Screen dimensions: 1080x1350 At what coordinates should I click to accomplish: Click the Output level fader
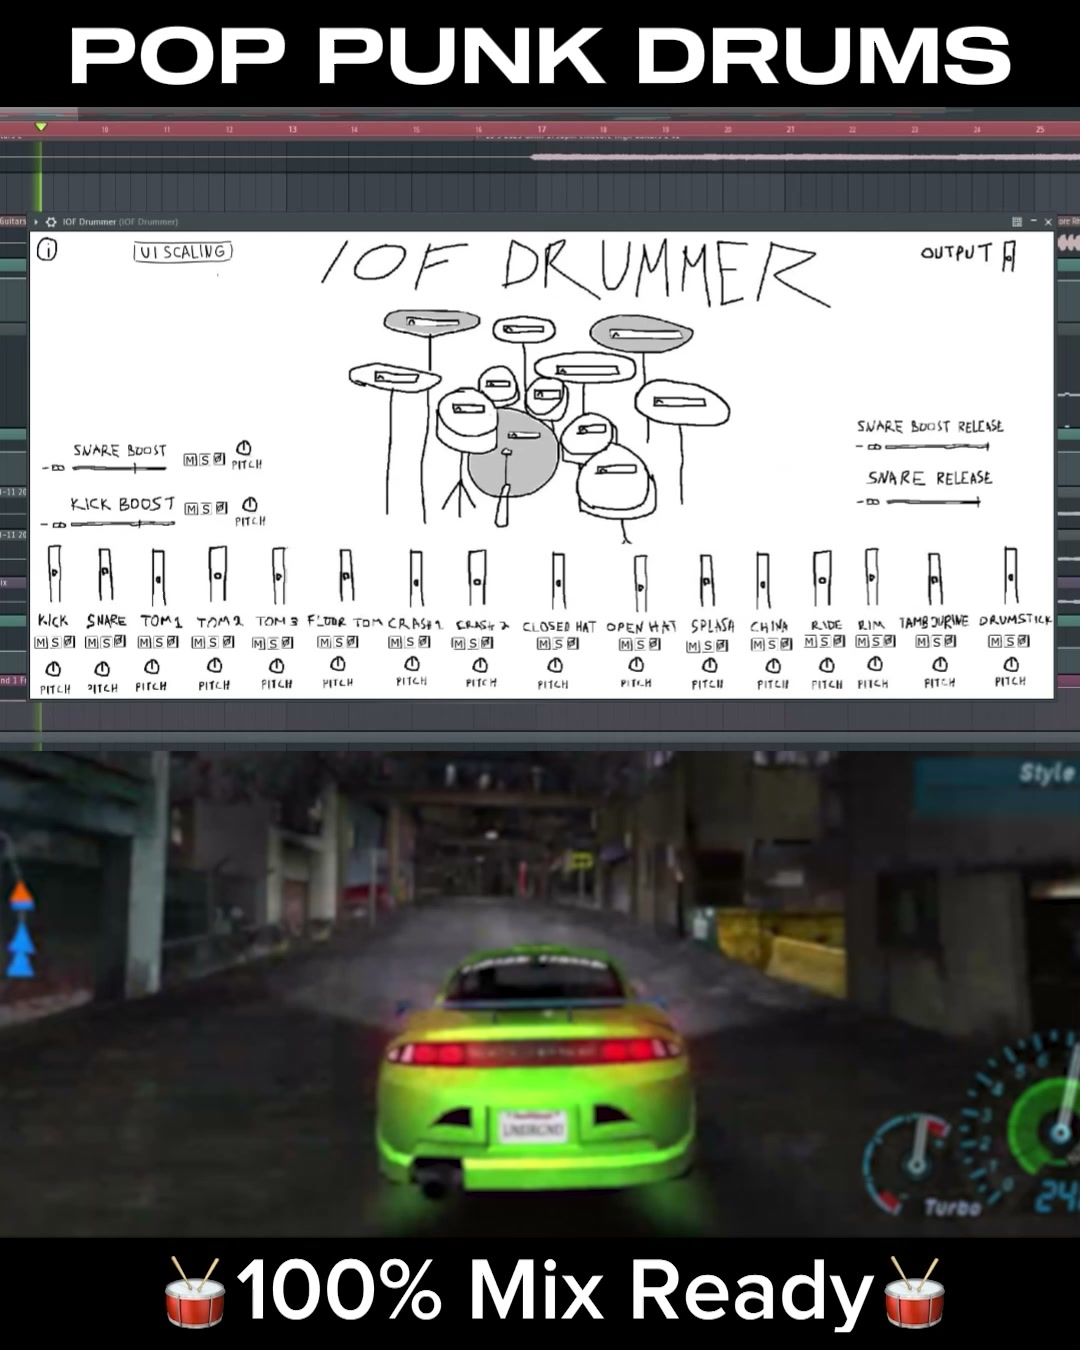pyautogui.click(x=1009, y=256)
